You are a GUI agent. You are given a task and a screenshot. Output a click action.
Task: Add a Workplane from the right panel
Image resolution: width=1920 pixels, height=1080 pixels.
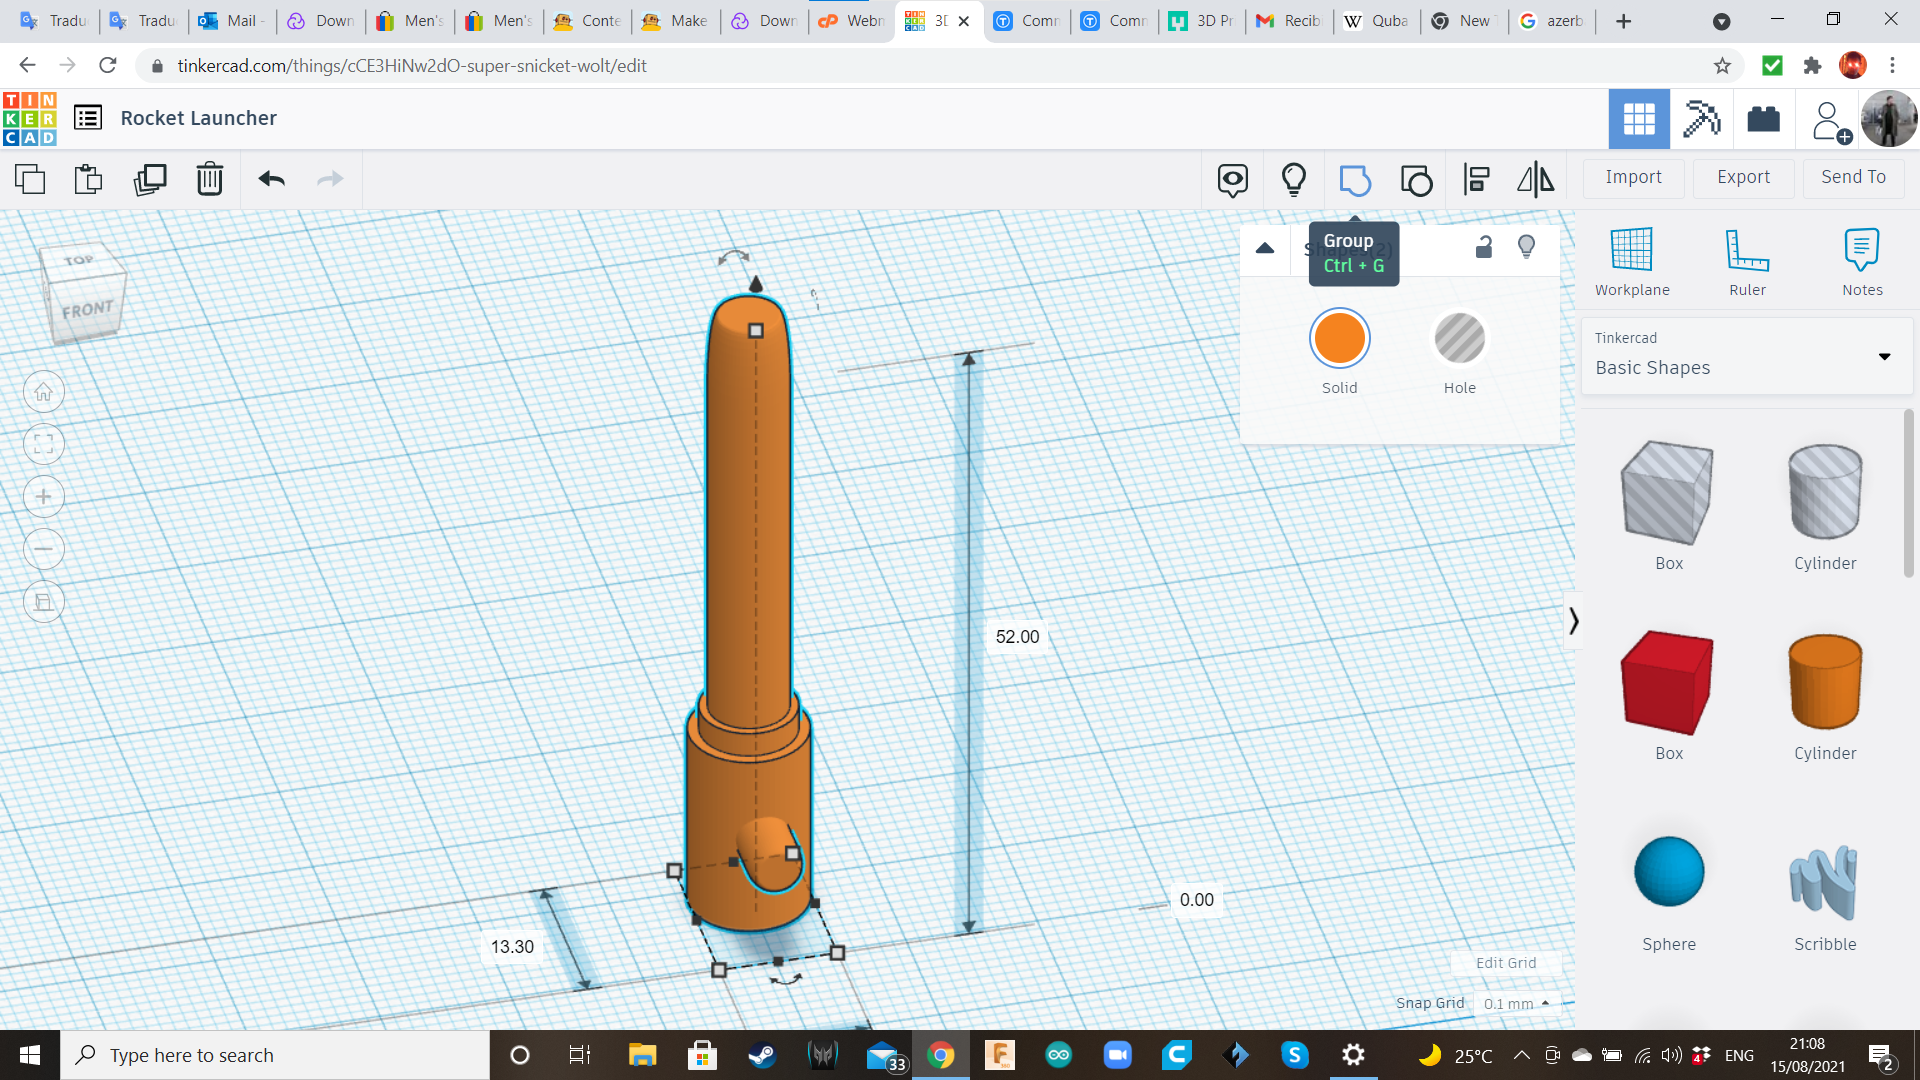1631,260
